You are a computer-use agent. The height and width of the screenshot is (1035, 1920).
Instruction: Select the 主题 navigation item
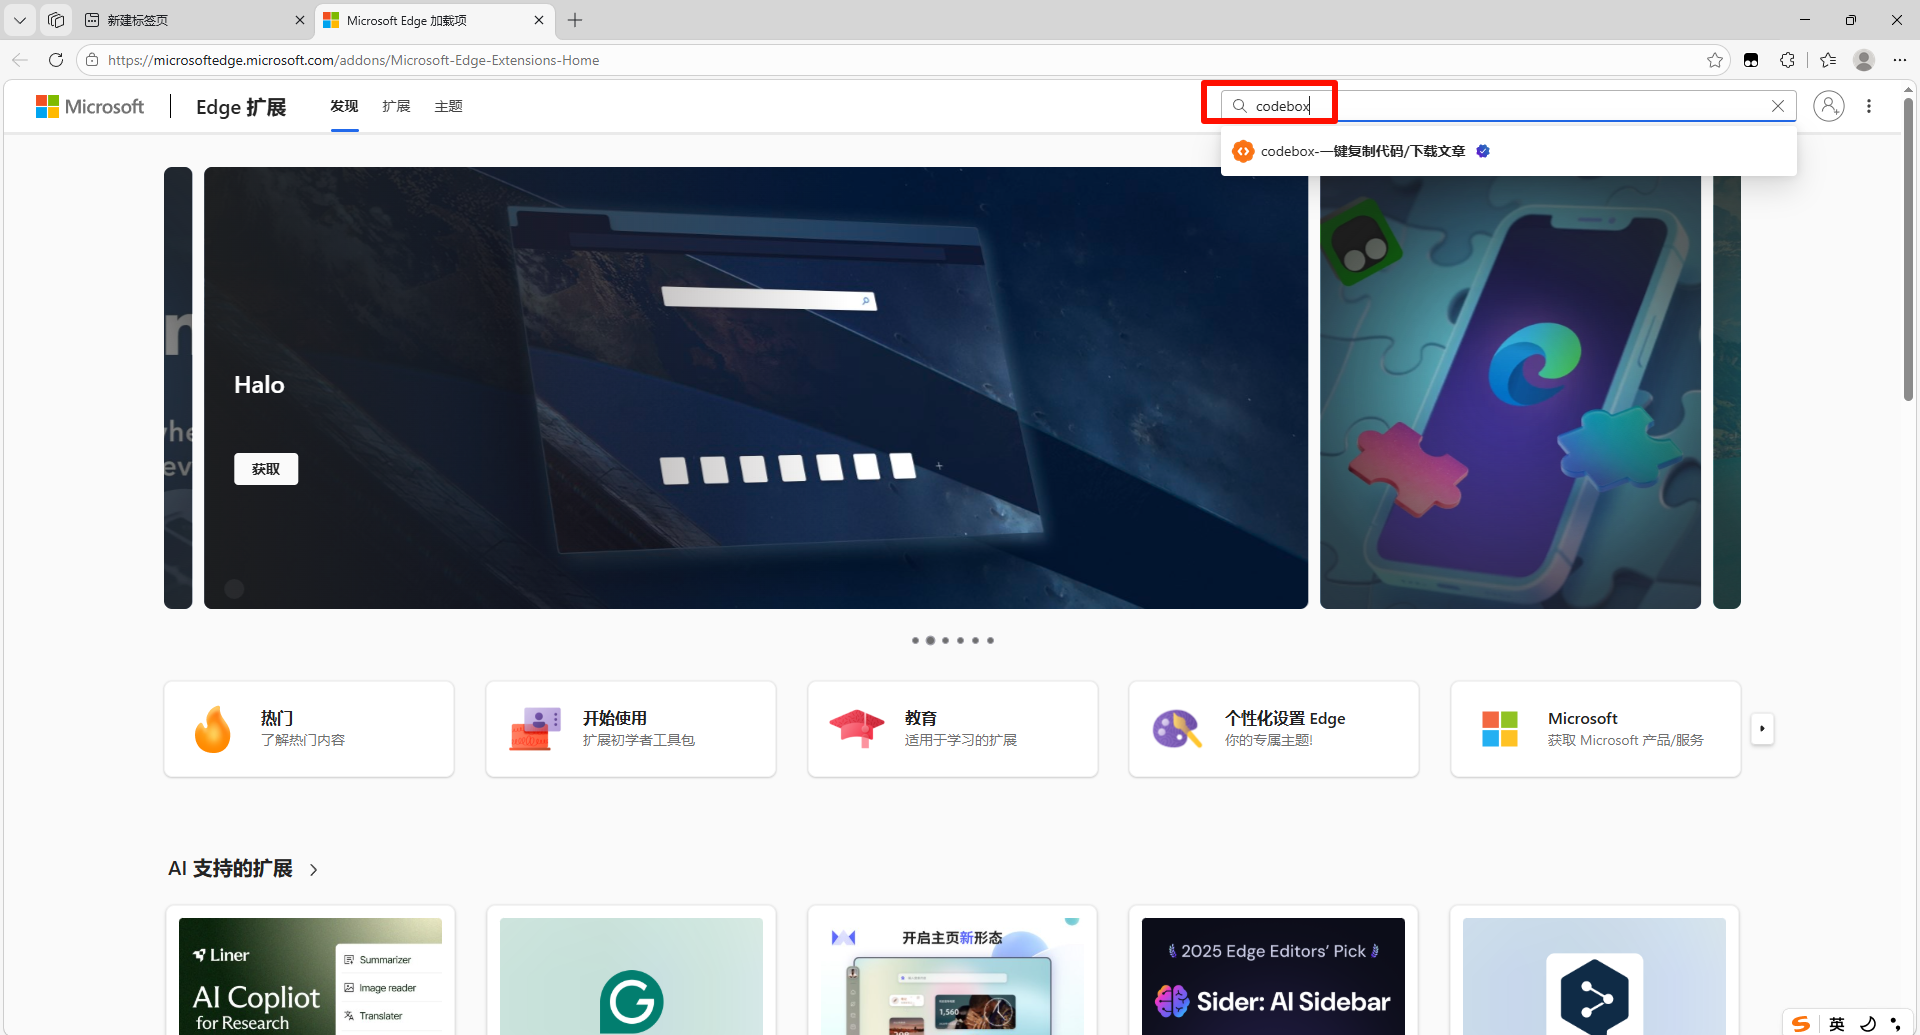tap(447, 106)
